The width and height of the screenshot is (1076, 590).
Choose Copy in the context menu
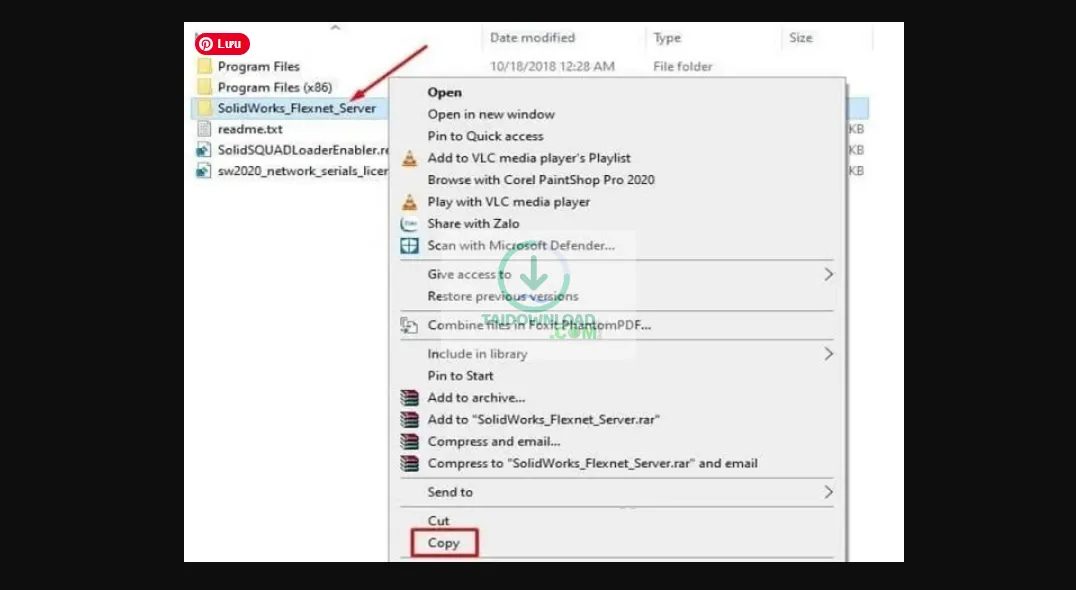(443, 543)
